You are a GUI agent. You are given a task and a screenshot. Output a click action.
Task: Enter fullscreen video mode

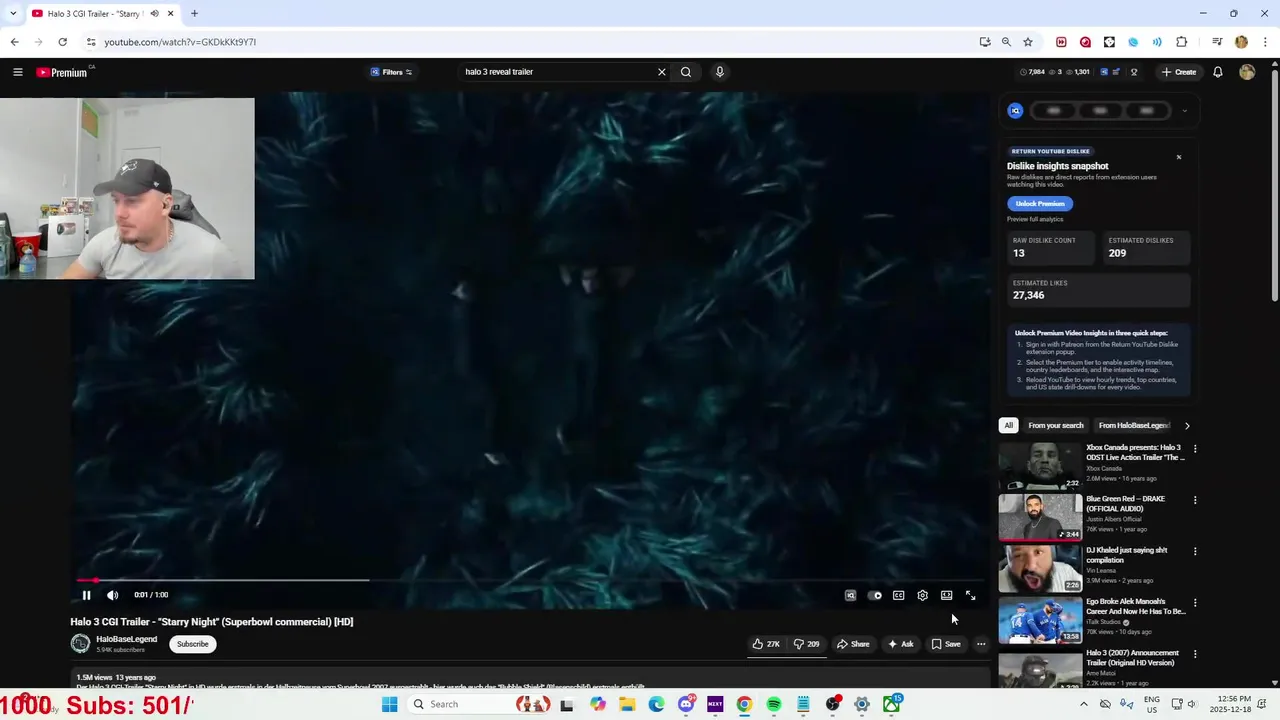(x=970, y=595)
